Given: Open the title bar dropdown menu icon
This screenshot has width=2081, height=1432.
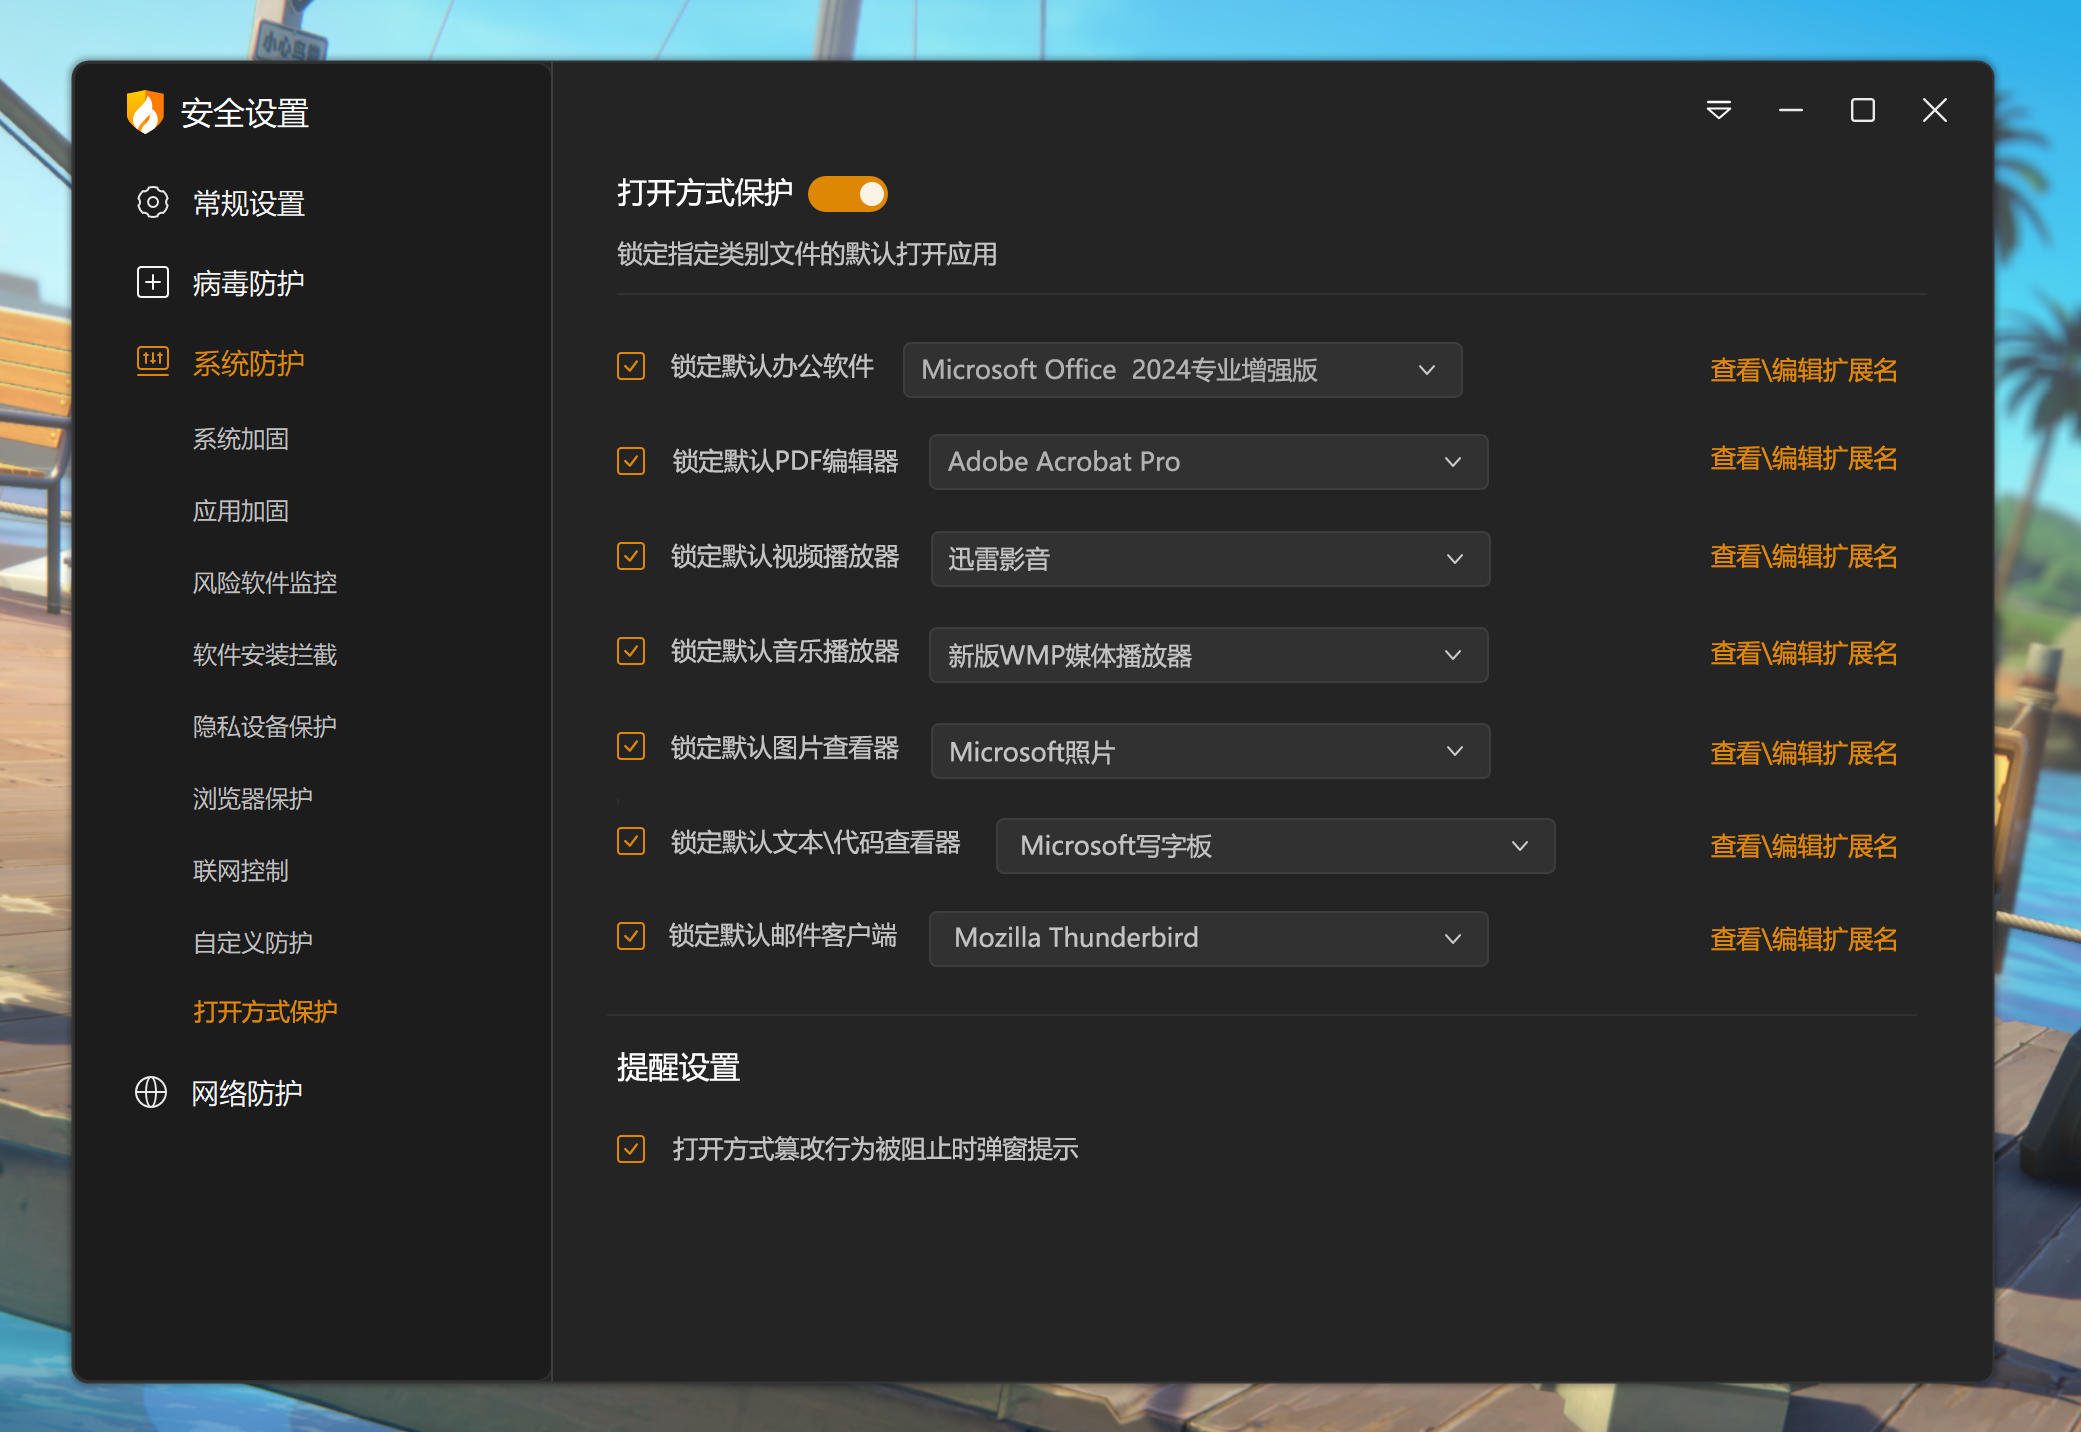Looking at the screenshot, I should pos(1719,110).
